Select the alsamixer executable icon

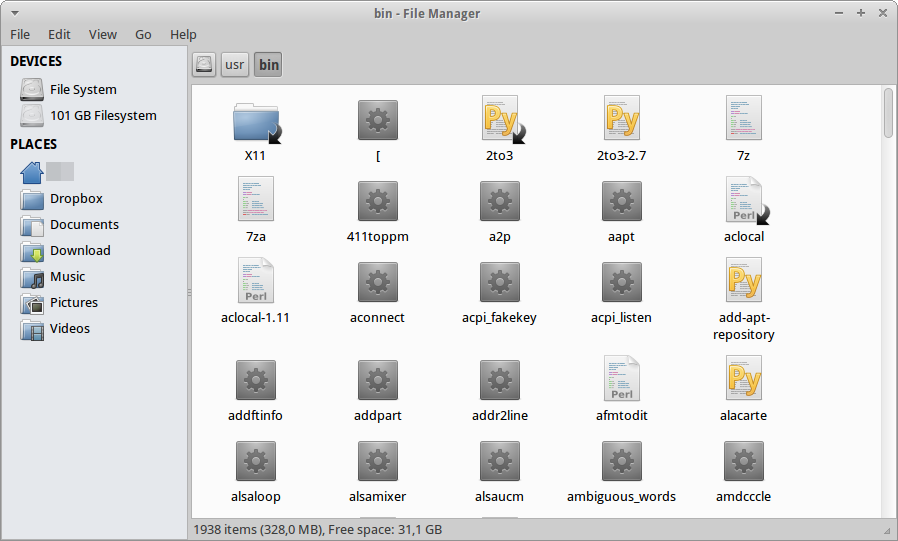pyautogui.click(x=377, y=461)
